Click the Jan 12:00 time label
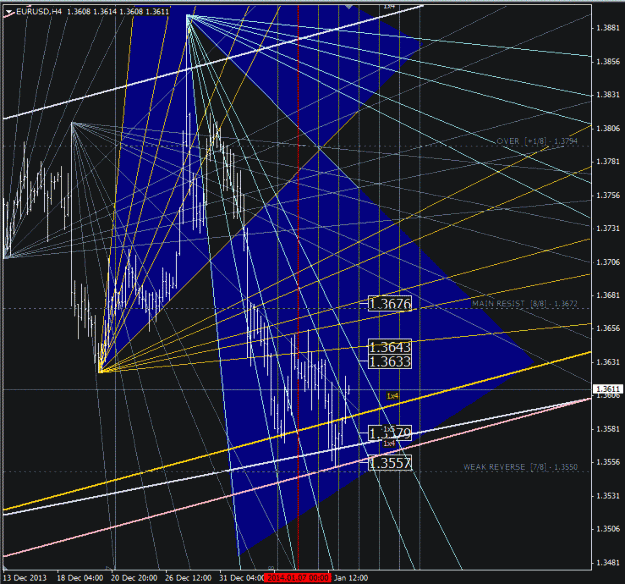625x584 pixels. pos(351,578)
